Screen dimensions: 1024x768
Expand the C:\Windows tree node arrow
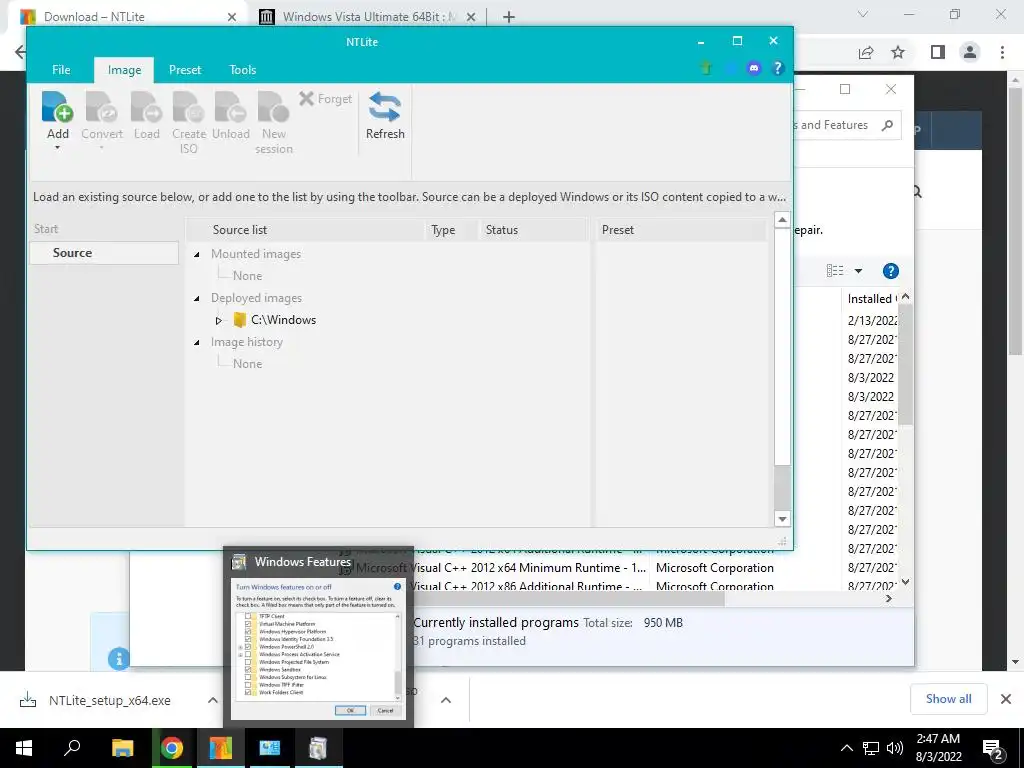click(219, 321)
